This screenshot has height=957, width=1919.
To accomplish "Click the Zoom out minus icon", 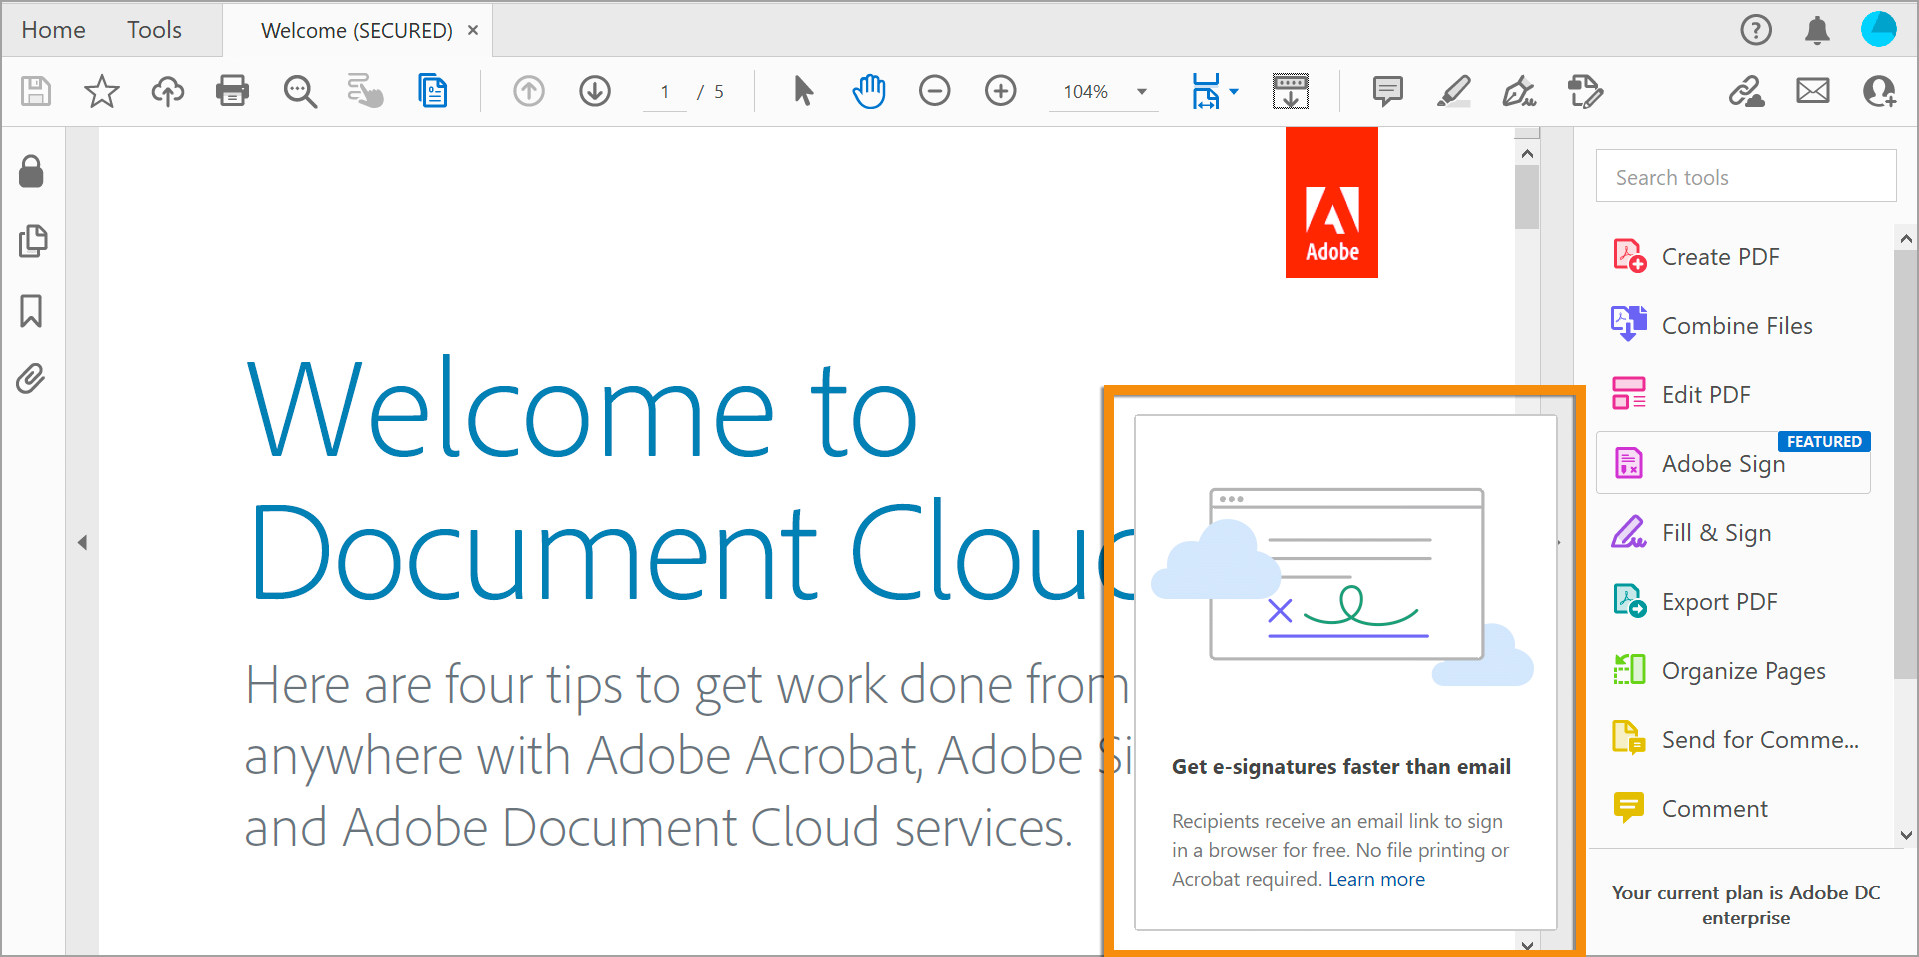I will [x=934, y=91].
